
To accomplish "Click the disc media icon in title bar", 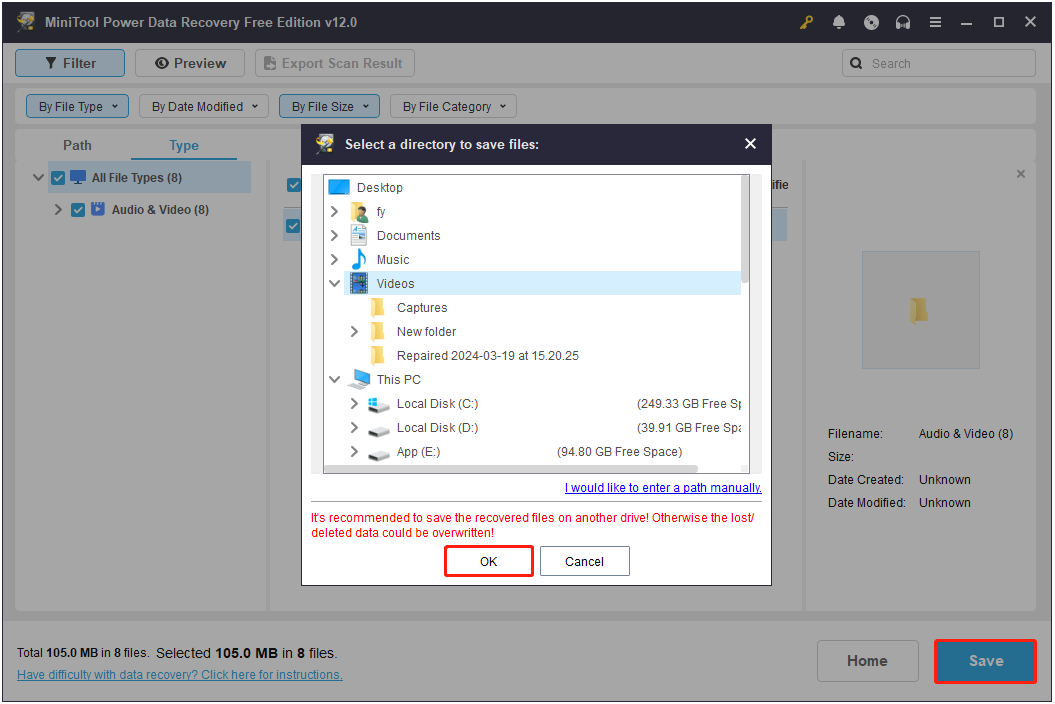I will (x=871, y=22).
